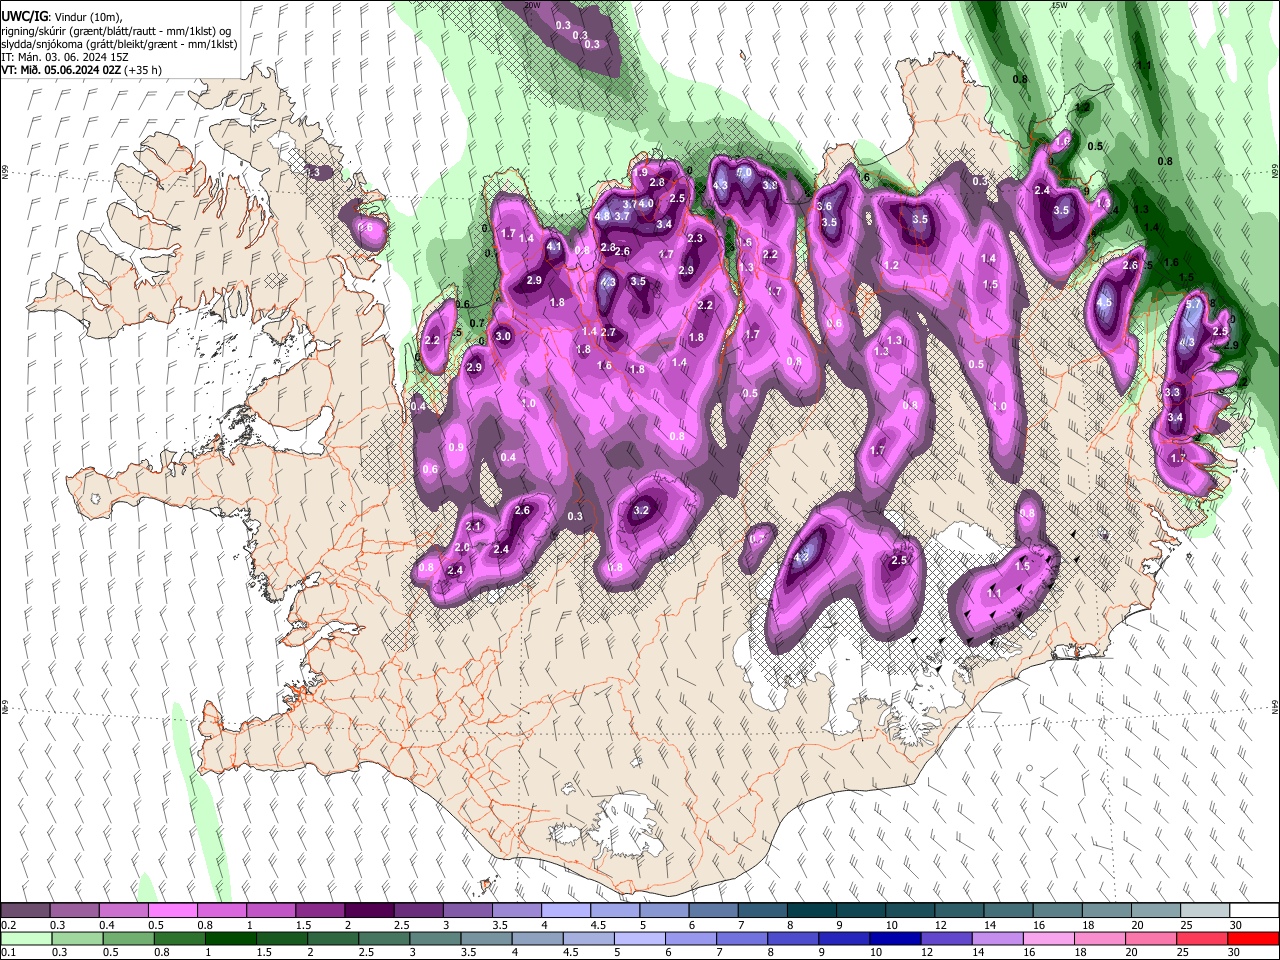The height and width of the screenshot is (960, 1280).
Task: Click the '2.3' value on the map
Action: [x=696, y=238]
